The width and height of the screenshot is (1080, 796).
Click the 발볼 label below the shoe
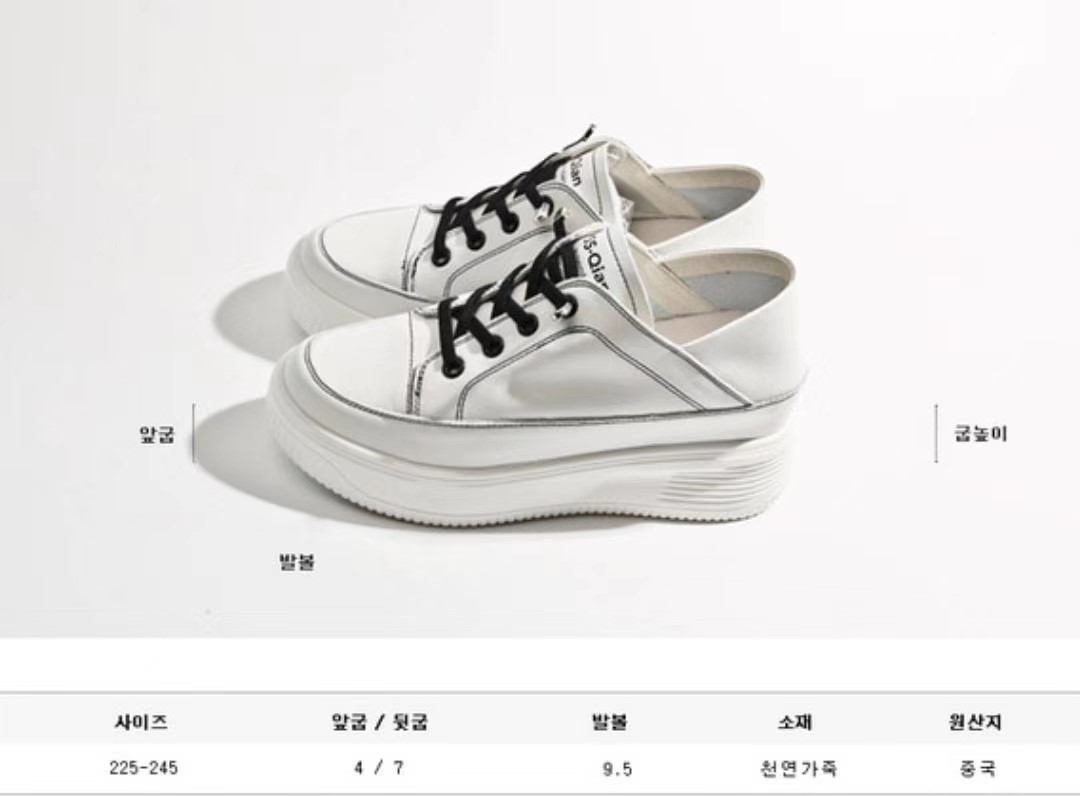pyautogui.click(x=298, y=562)
